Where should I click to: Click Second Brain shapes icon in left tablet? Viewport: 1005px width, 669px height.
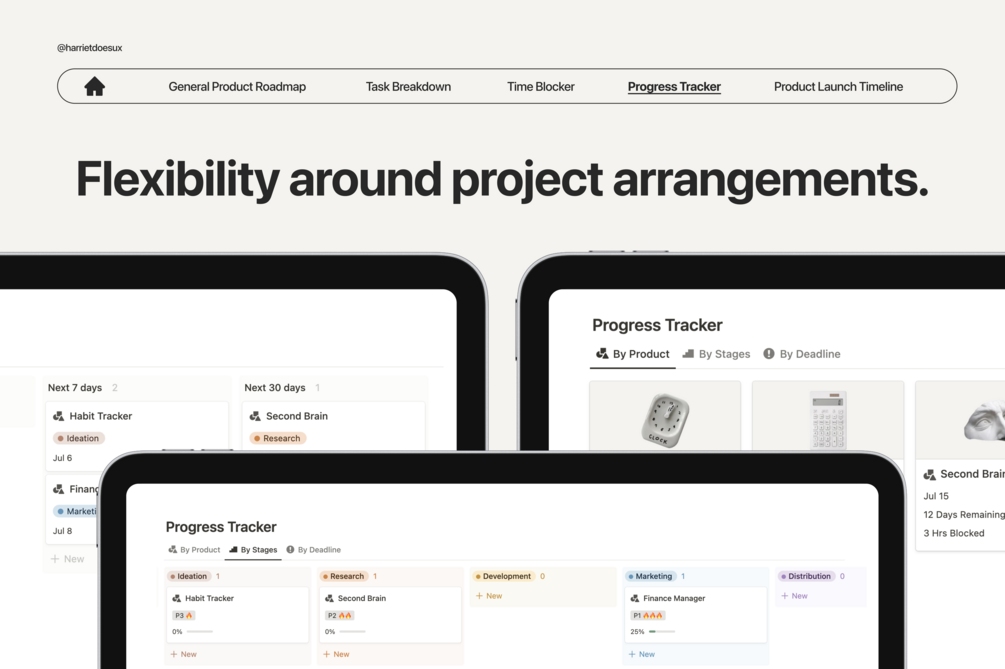click(x=255, y=416)
